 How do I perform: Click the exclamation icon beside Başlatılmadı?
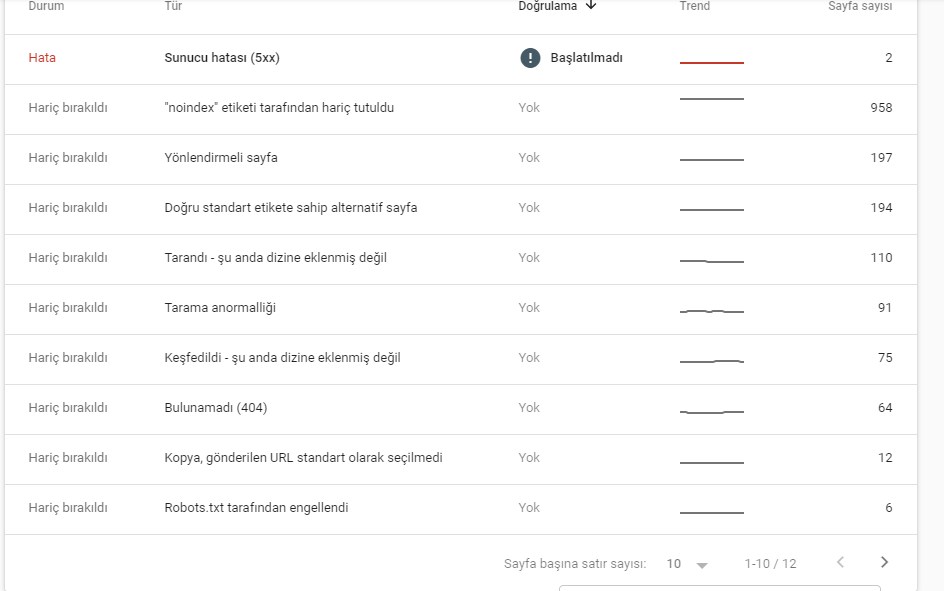tap(530, 58)
